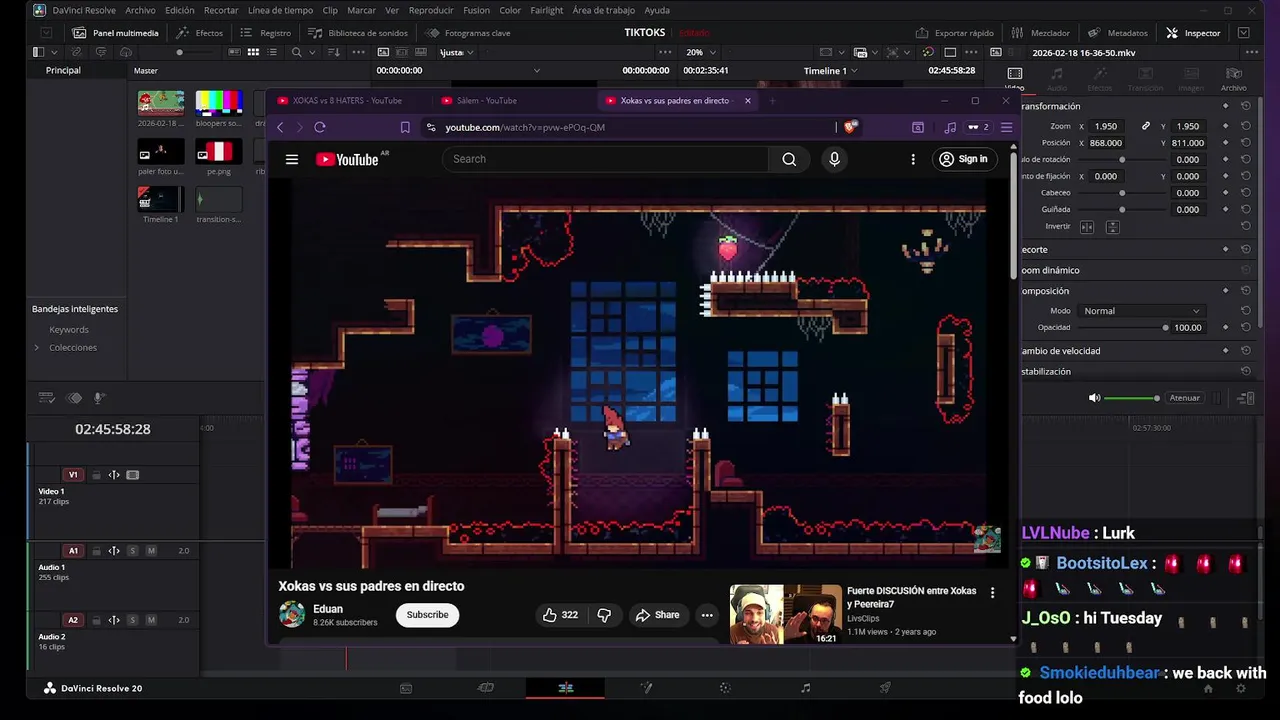Open the Ajustar viewer dropdown
Screen dimensions: 1280x720
coord(457,52)
